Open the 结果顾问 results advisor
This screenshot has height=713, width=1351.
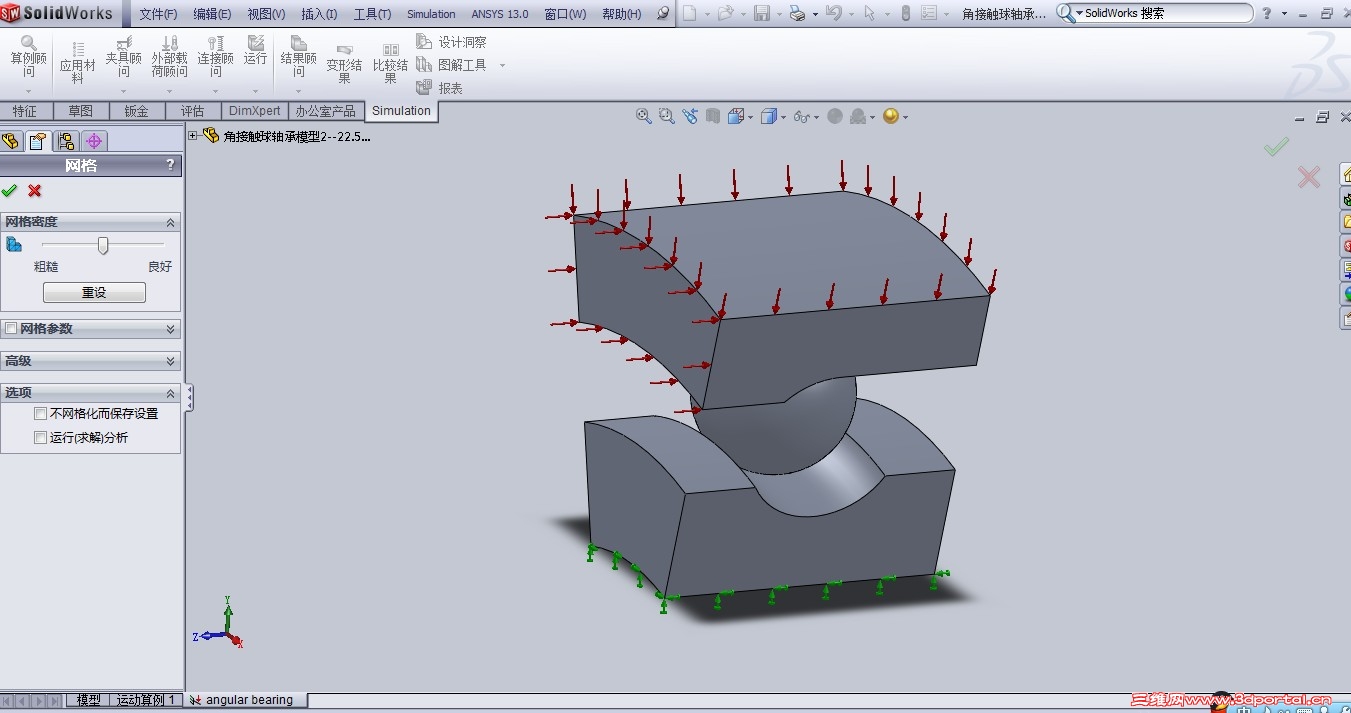[x=298, y=58]
